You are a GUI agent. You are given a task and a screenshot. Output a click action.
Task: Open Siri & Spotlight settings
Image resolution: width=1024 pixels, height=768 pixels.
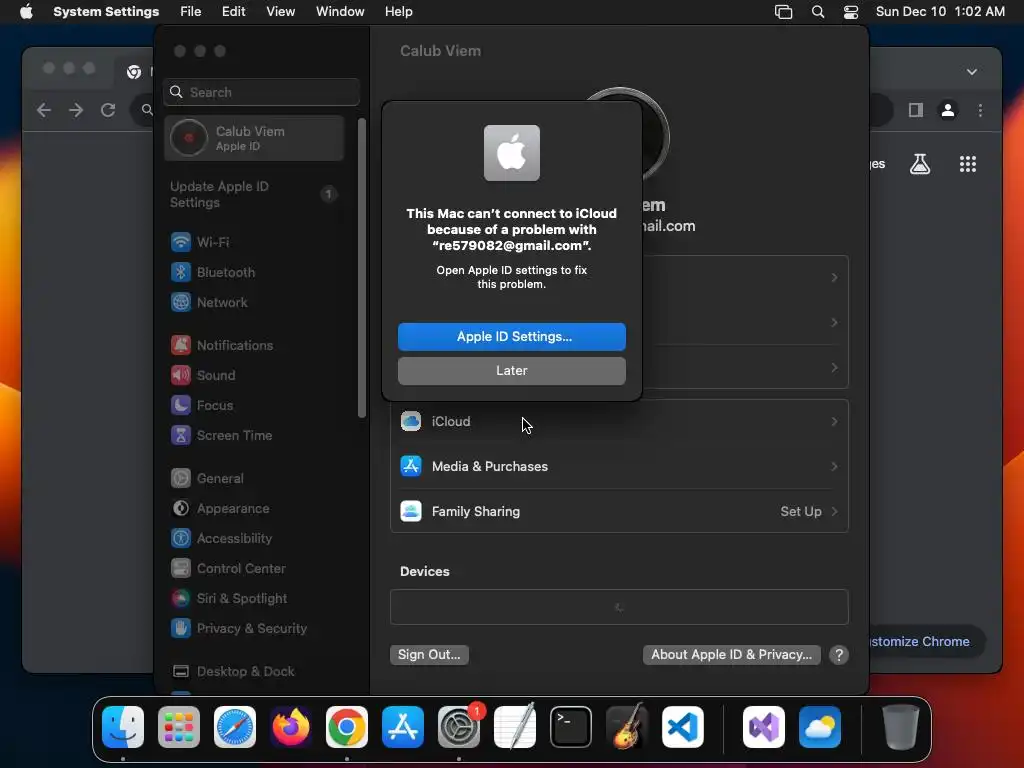[254, 599]
